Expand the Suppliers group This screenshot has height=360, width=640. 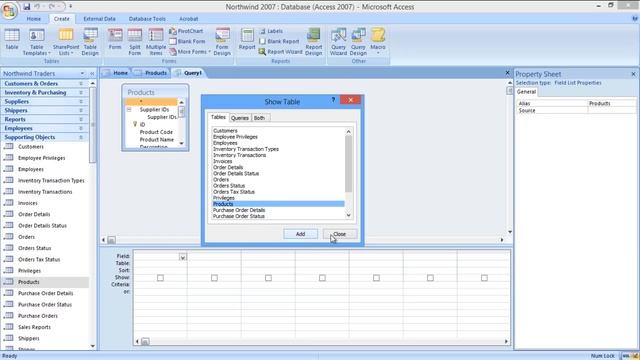81,102
